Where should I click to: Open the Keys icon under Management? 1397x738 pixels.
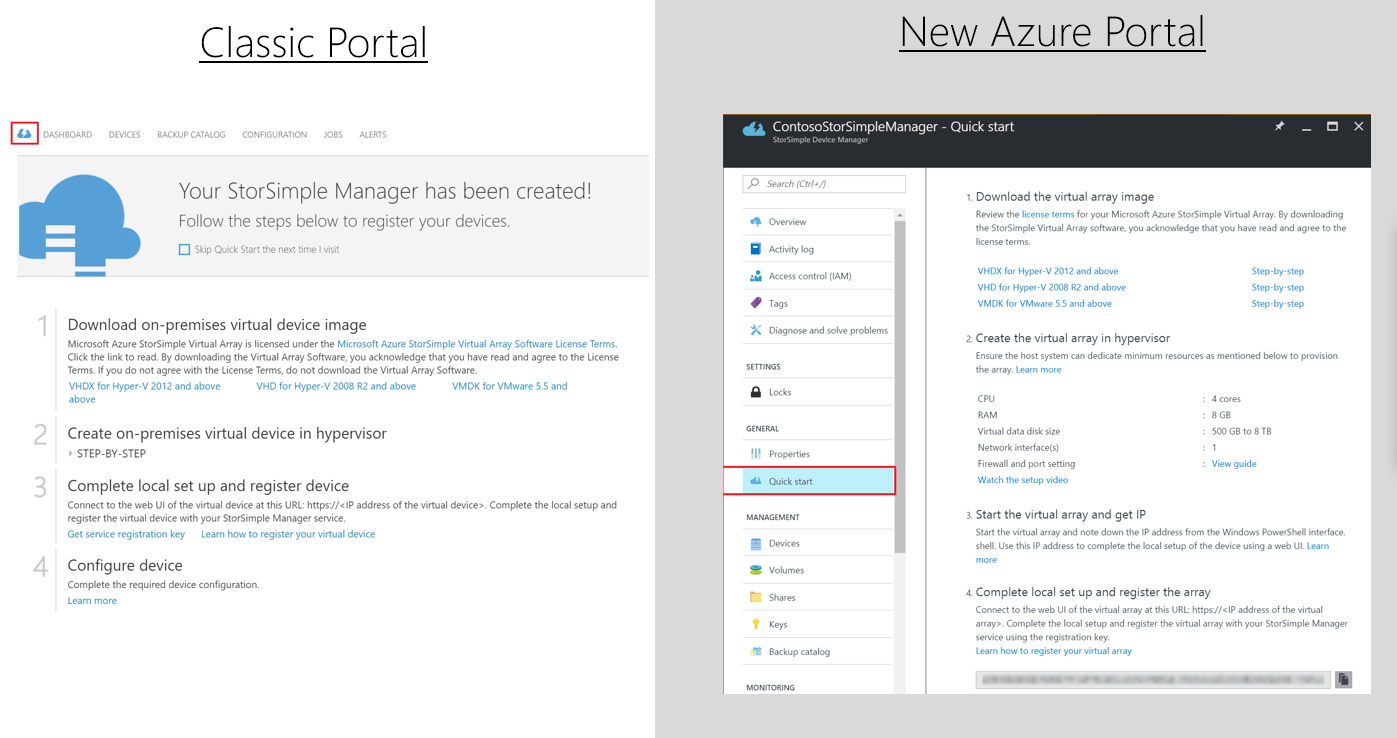[x=756, y=624]
